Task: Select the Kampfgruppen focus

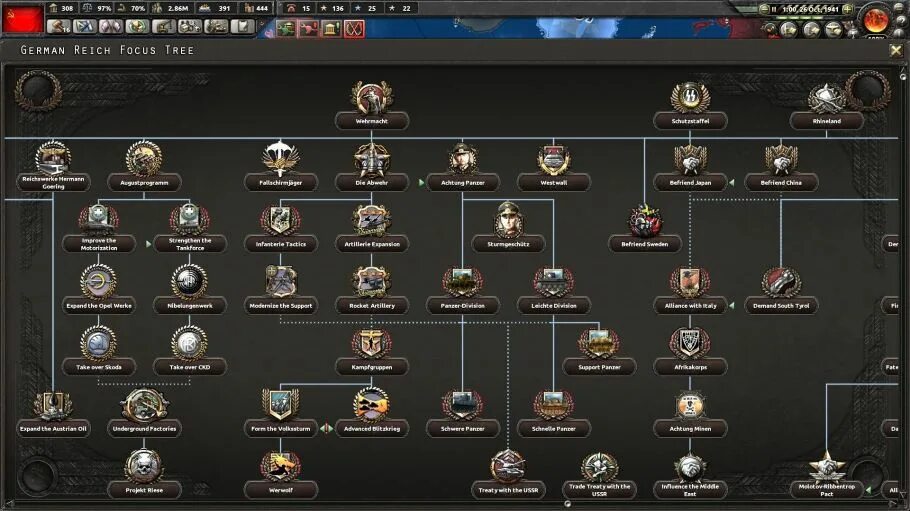Action: [x=372, y=352]
